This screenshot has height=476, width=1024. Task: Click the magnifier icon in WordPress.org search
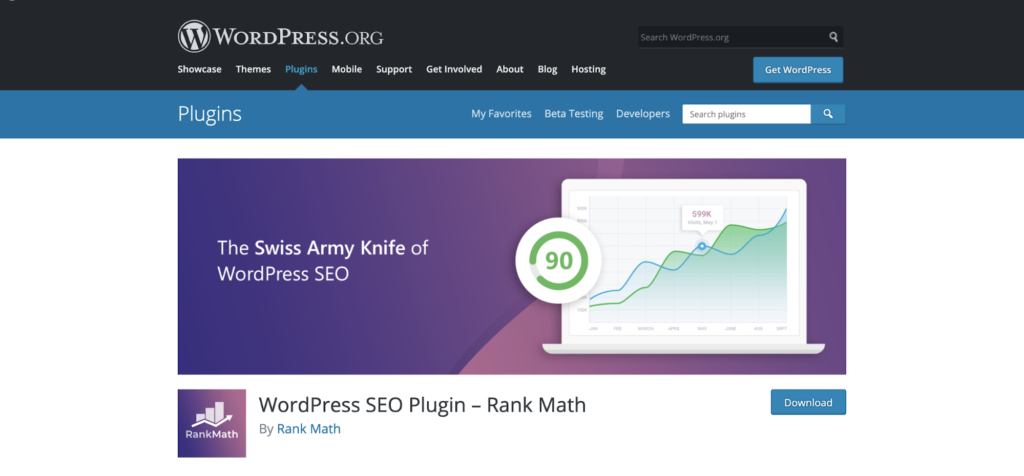tap(833, 37)
